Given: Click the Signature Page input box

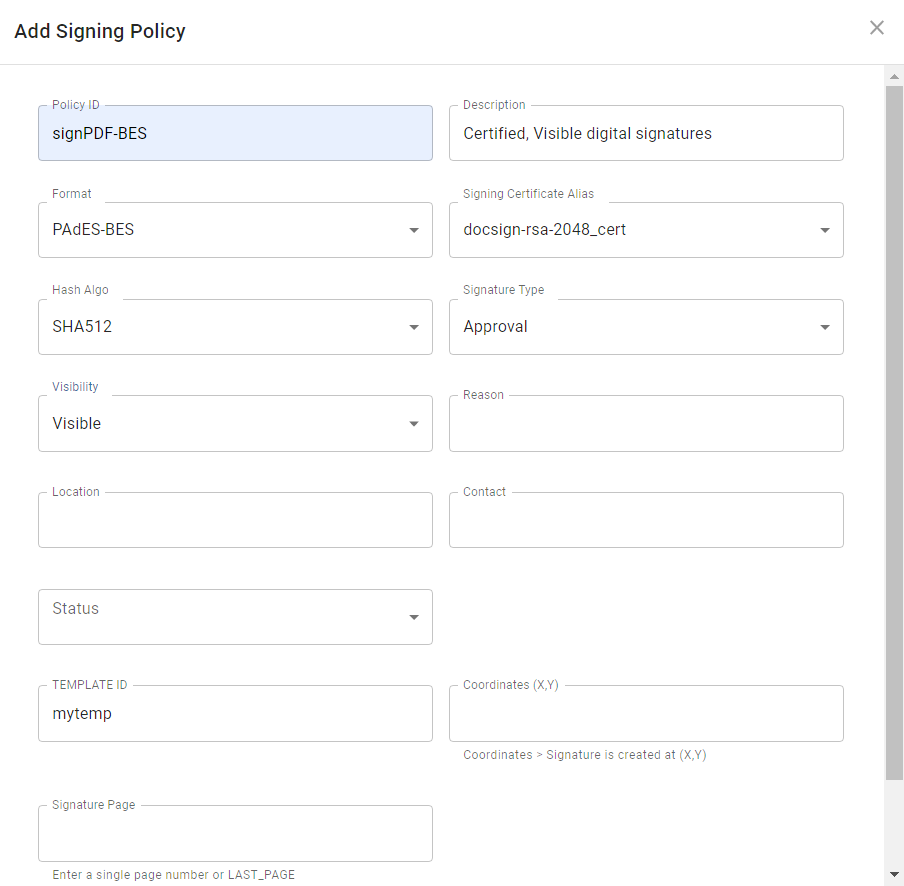Looking at the screenshot, I should 235,833.
